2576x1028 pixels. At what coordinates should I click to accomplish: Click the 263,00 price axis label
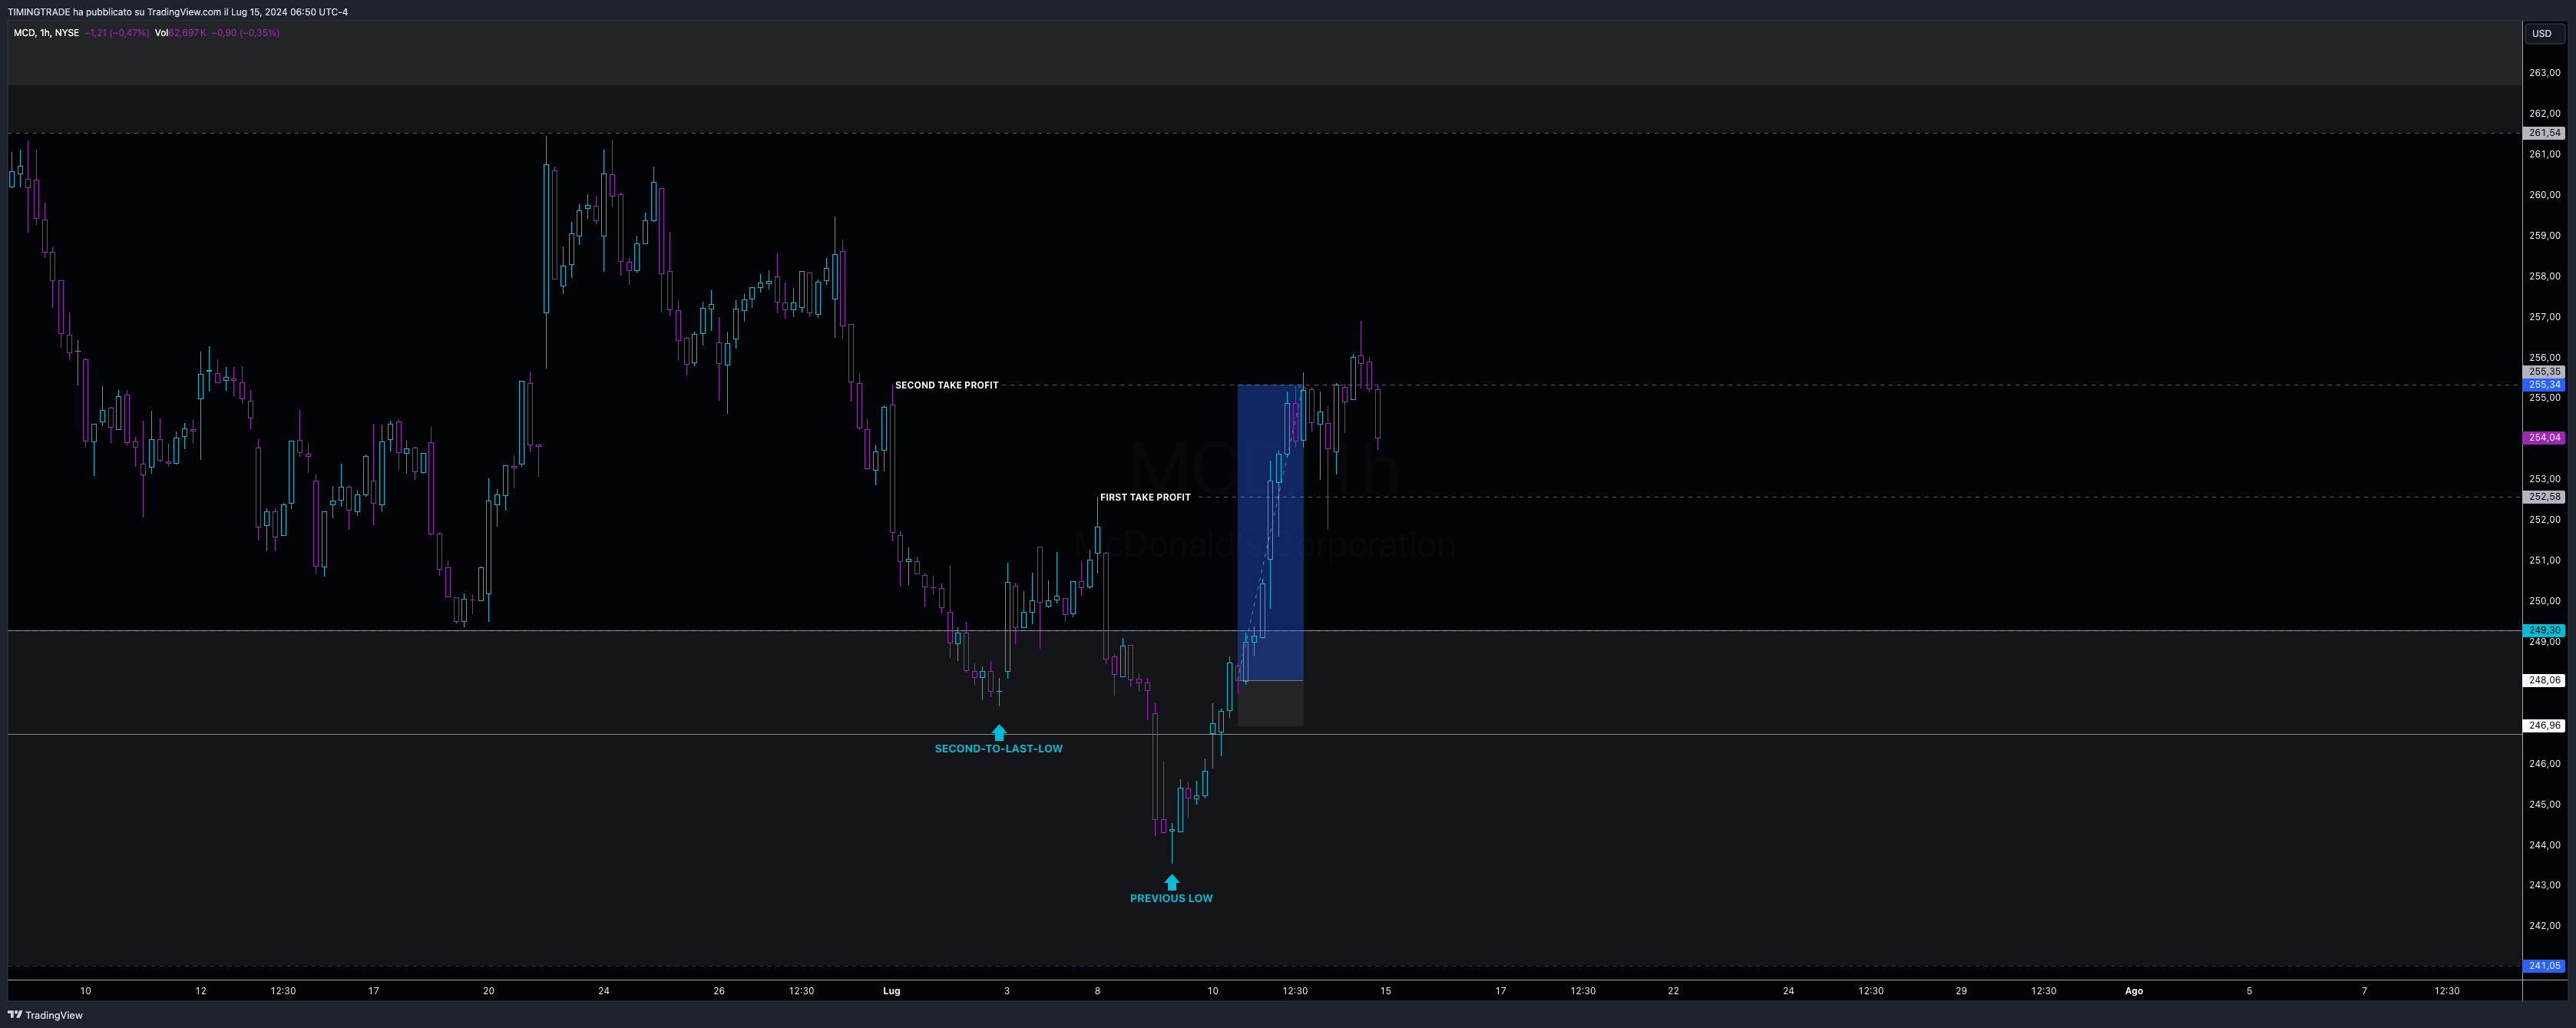(2544, 73)
